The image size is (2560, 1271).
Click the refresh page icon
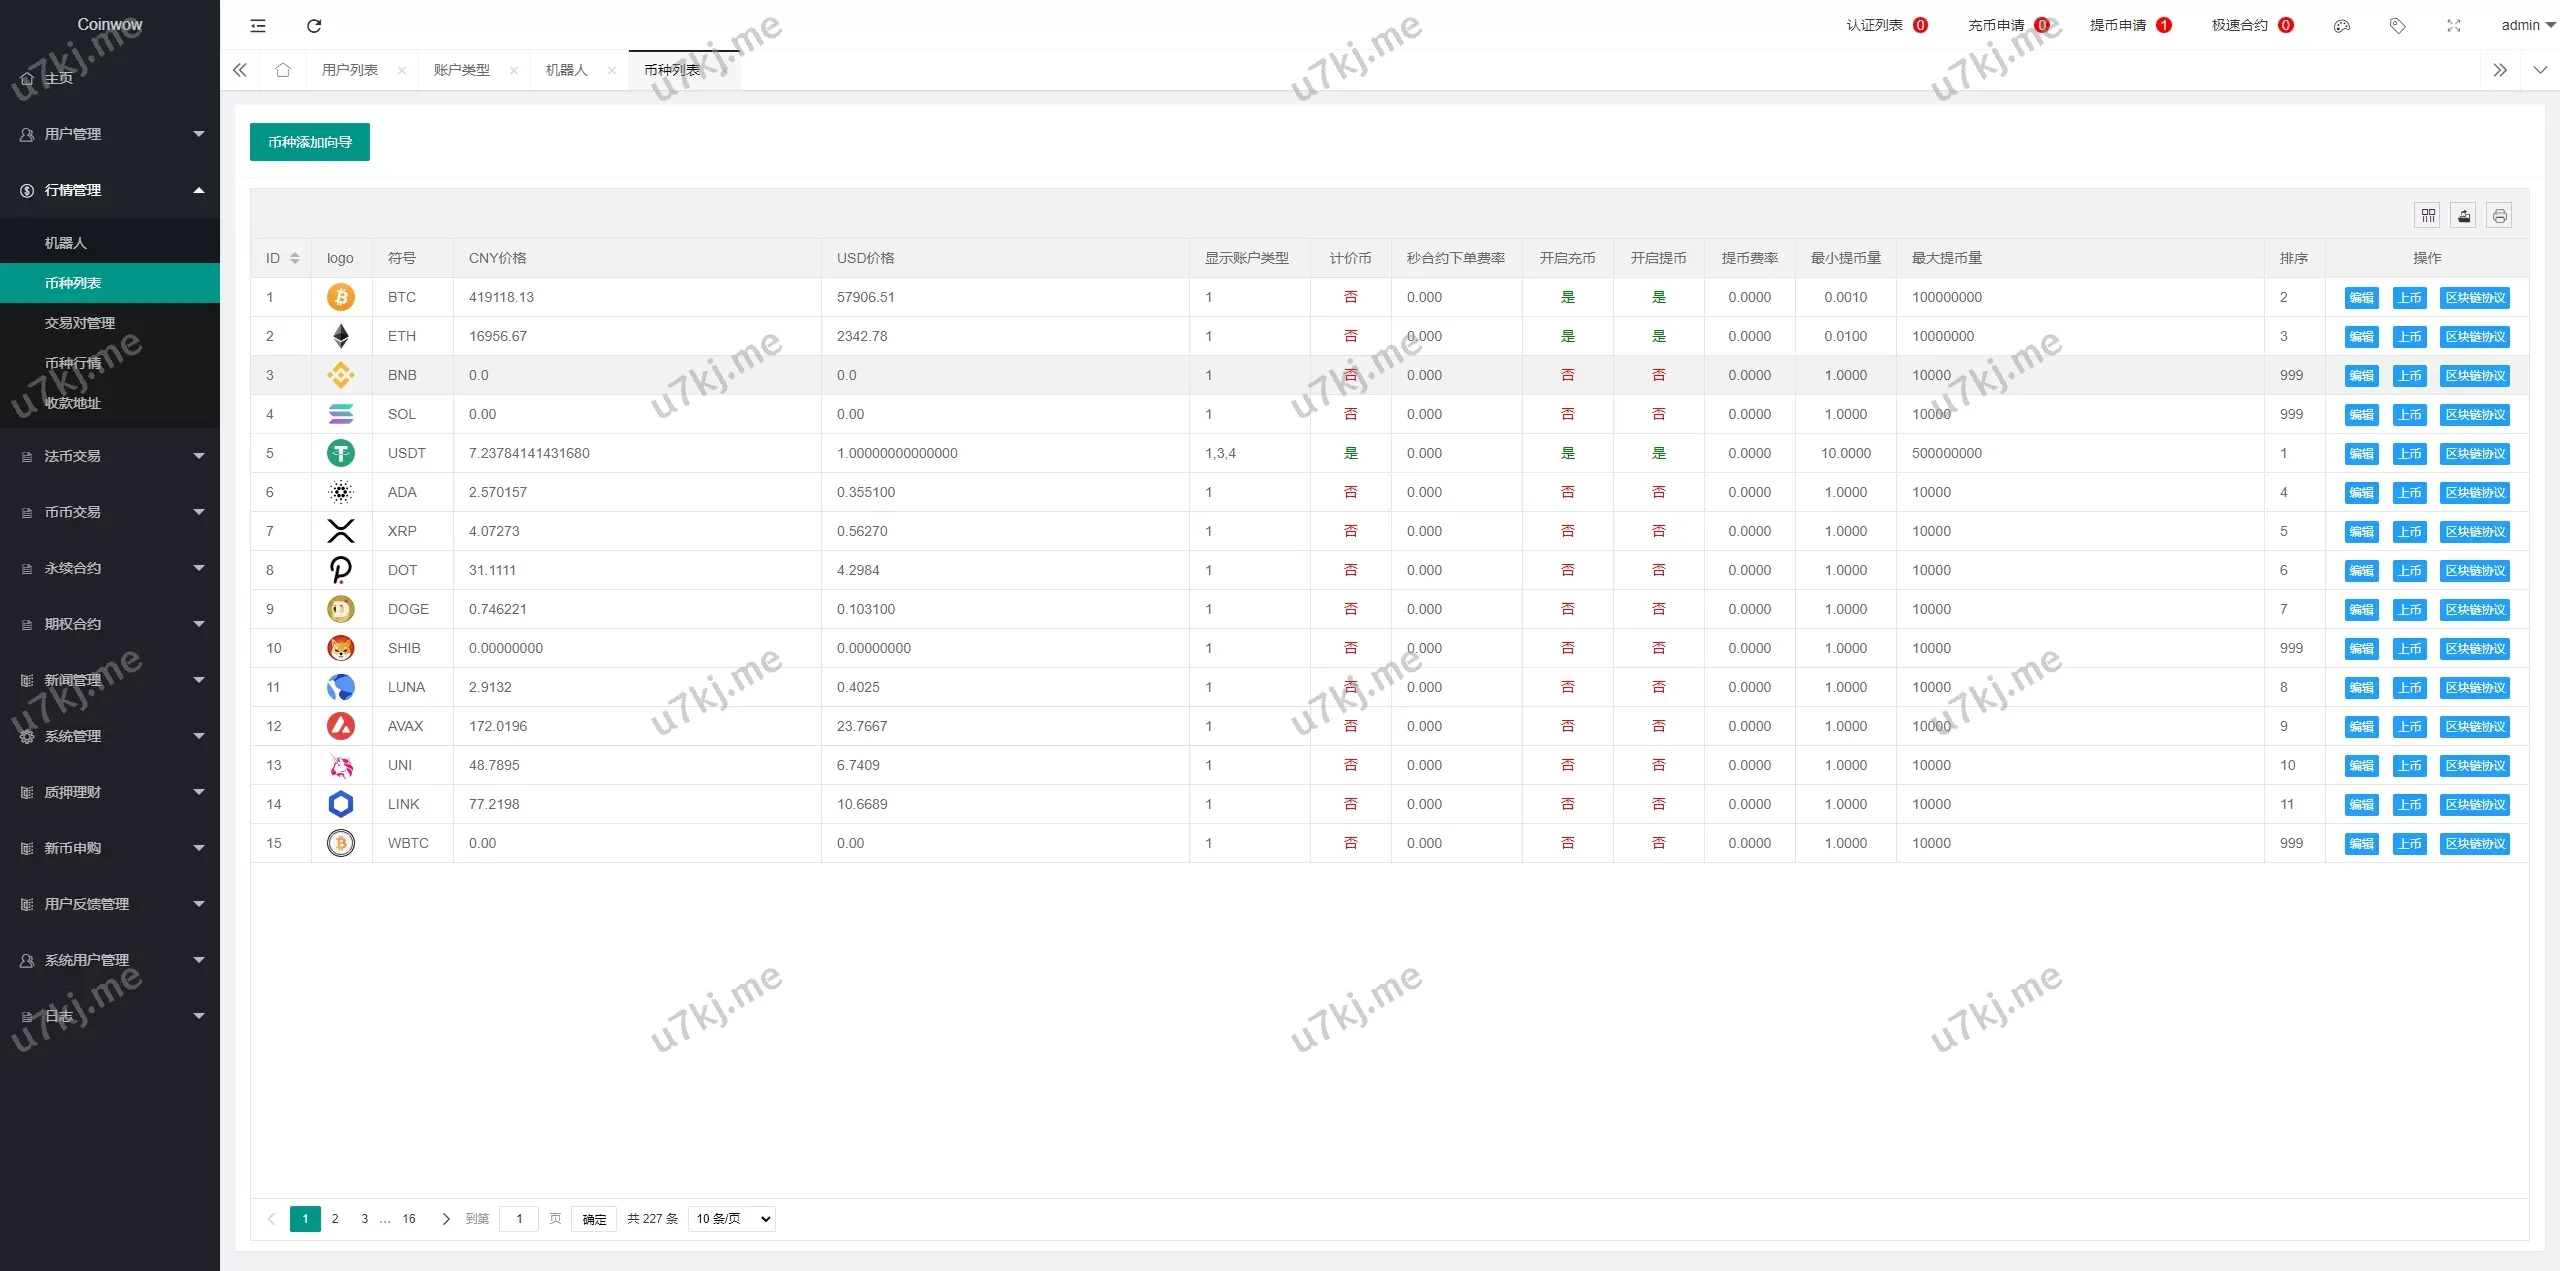(314, 26)
